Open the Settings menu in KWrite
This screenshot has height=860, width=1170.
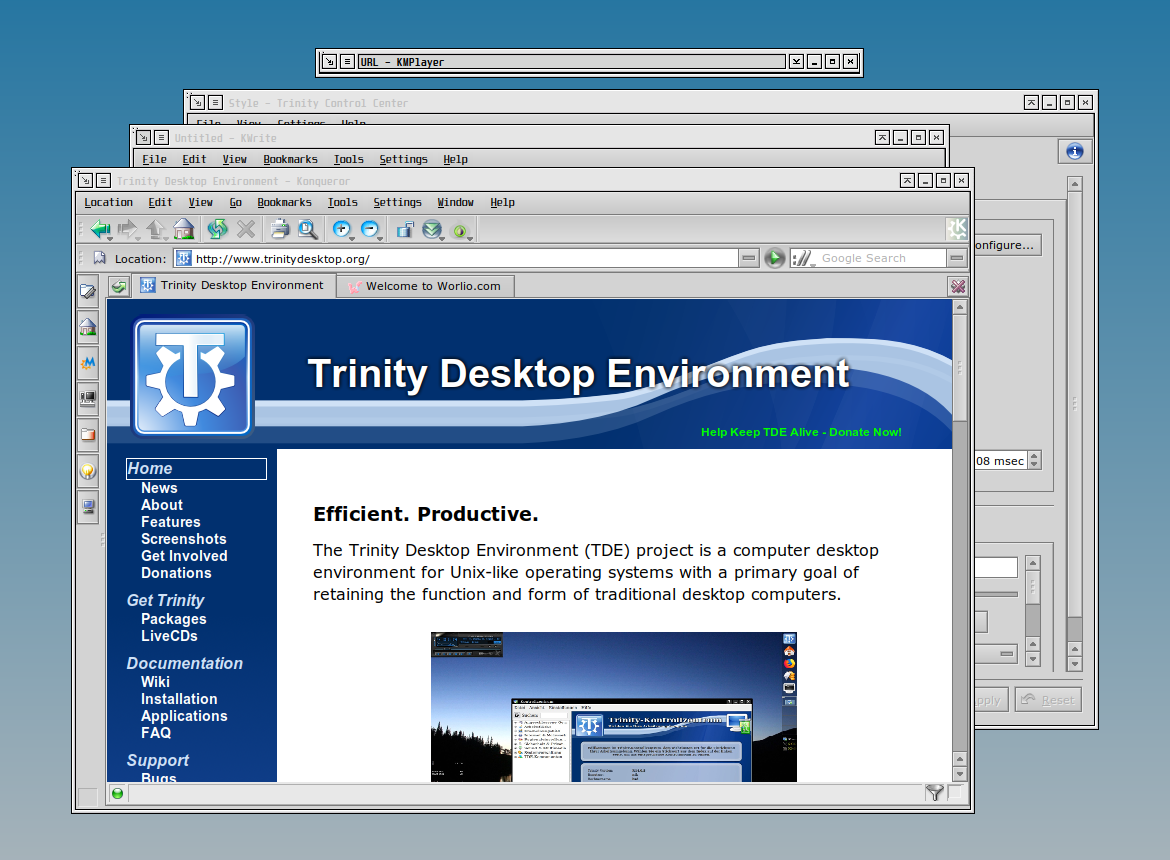pyautogui.click(x=403, y=159)
